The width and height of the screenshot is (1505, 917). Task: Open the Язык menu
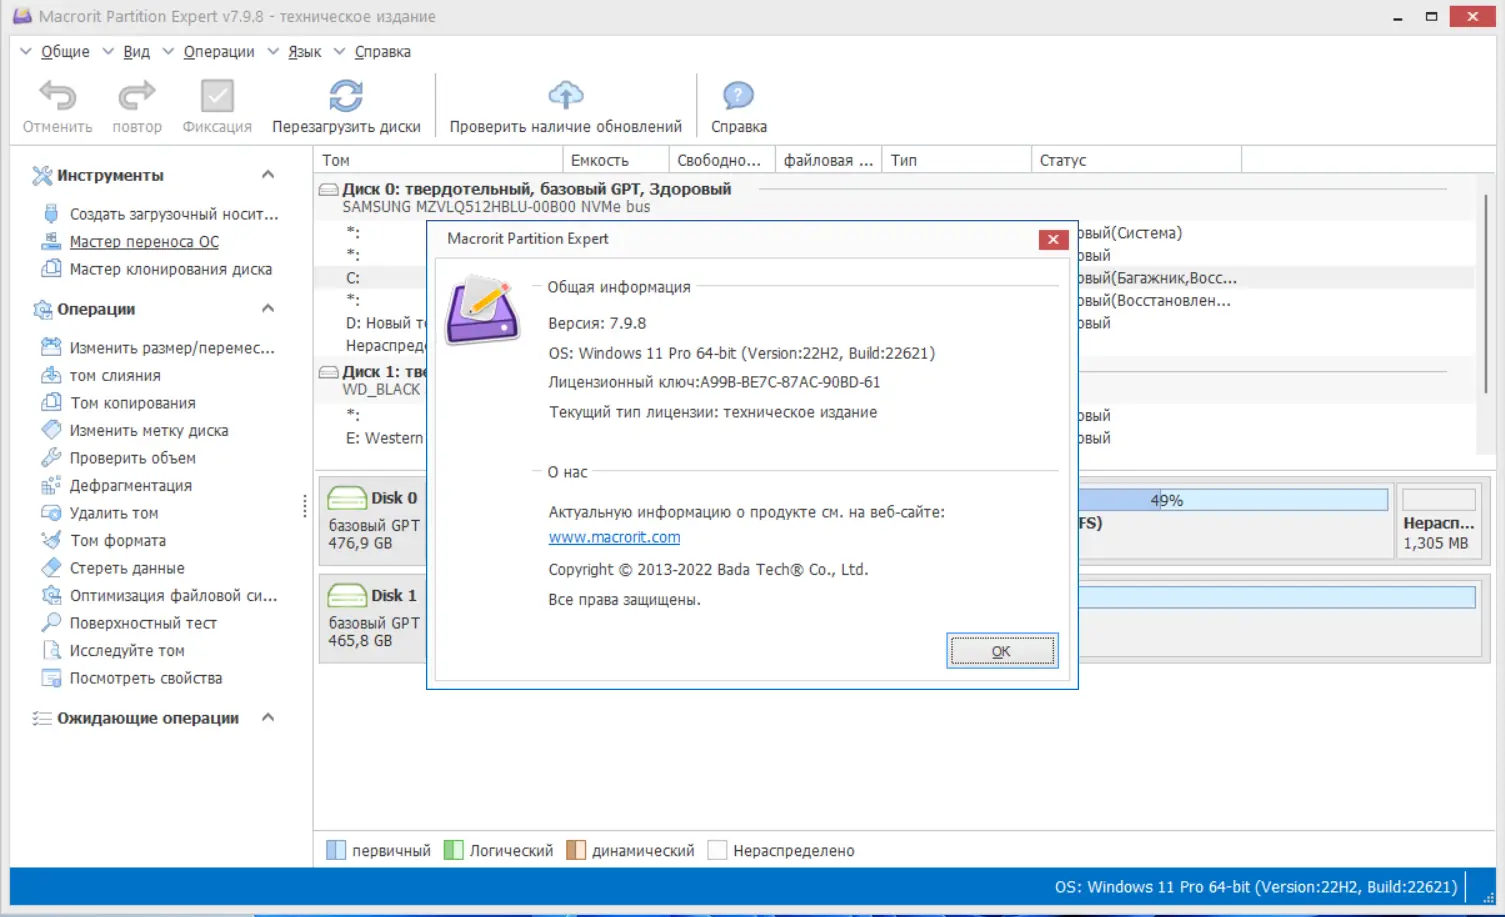click(303, 51)
